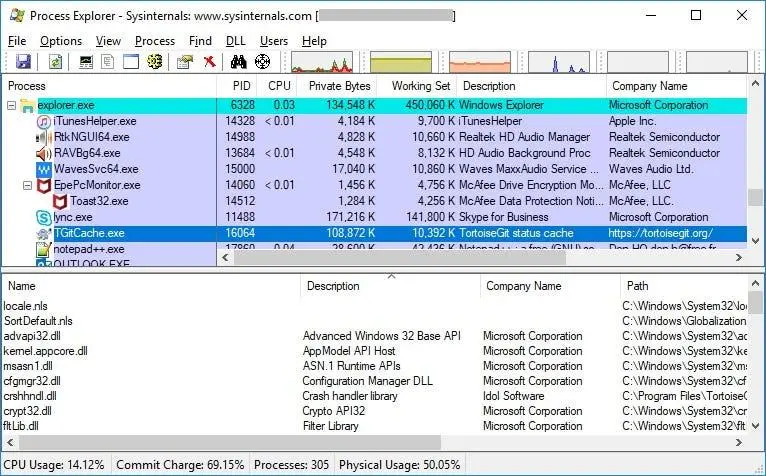Select the TGitCache.exe process row
This screenshot has height=476, width=766.
pos(375,234)
